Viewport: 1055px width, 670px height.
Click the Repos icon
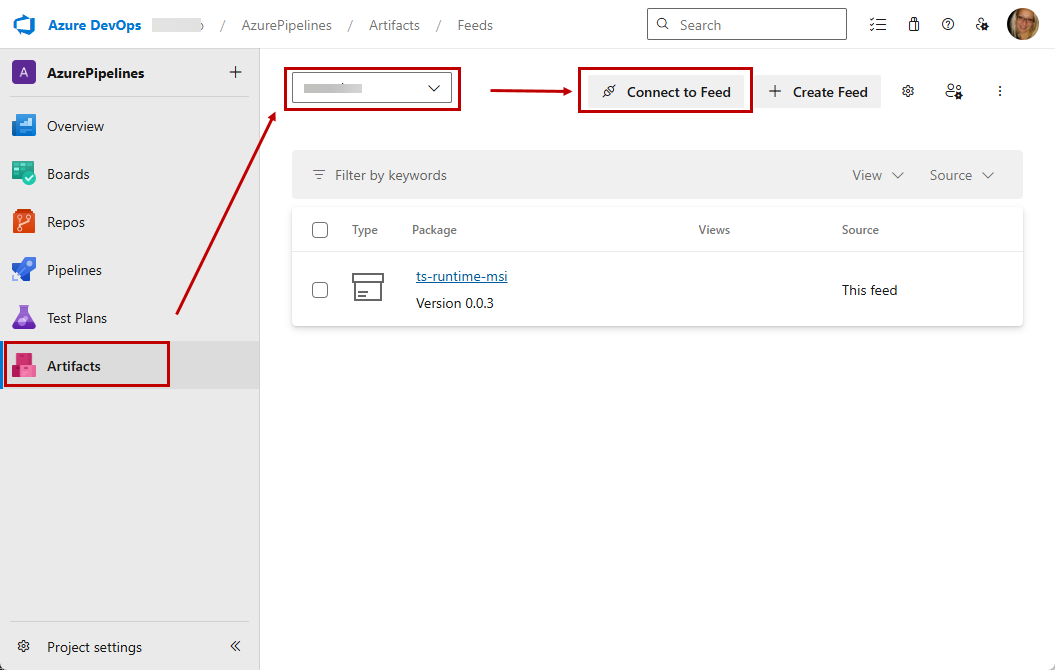[x=24, y=221]
